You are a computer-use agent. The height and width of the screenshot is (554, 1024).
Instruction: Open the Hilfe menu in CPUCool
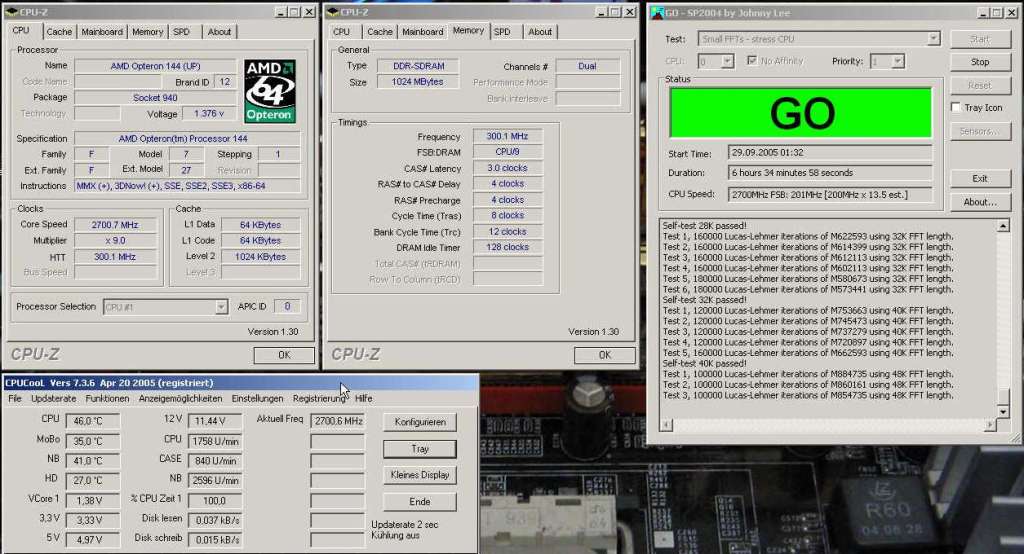(x=364, y=399)
